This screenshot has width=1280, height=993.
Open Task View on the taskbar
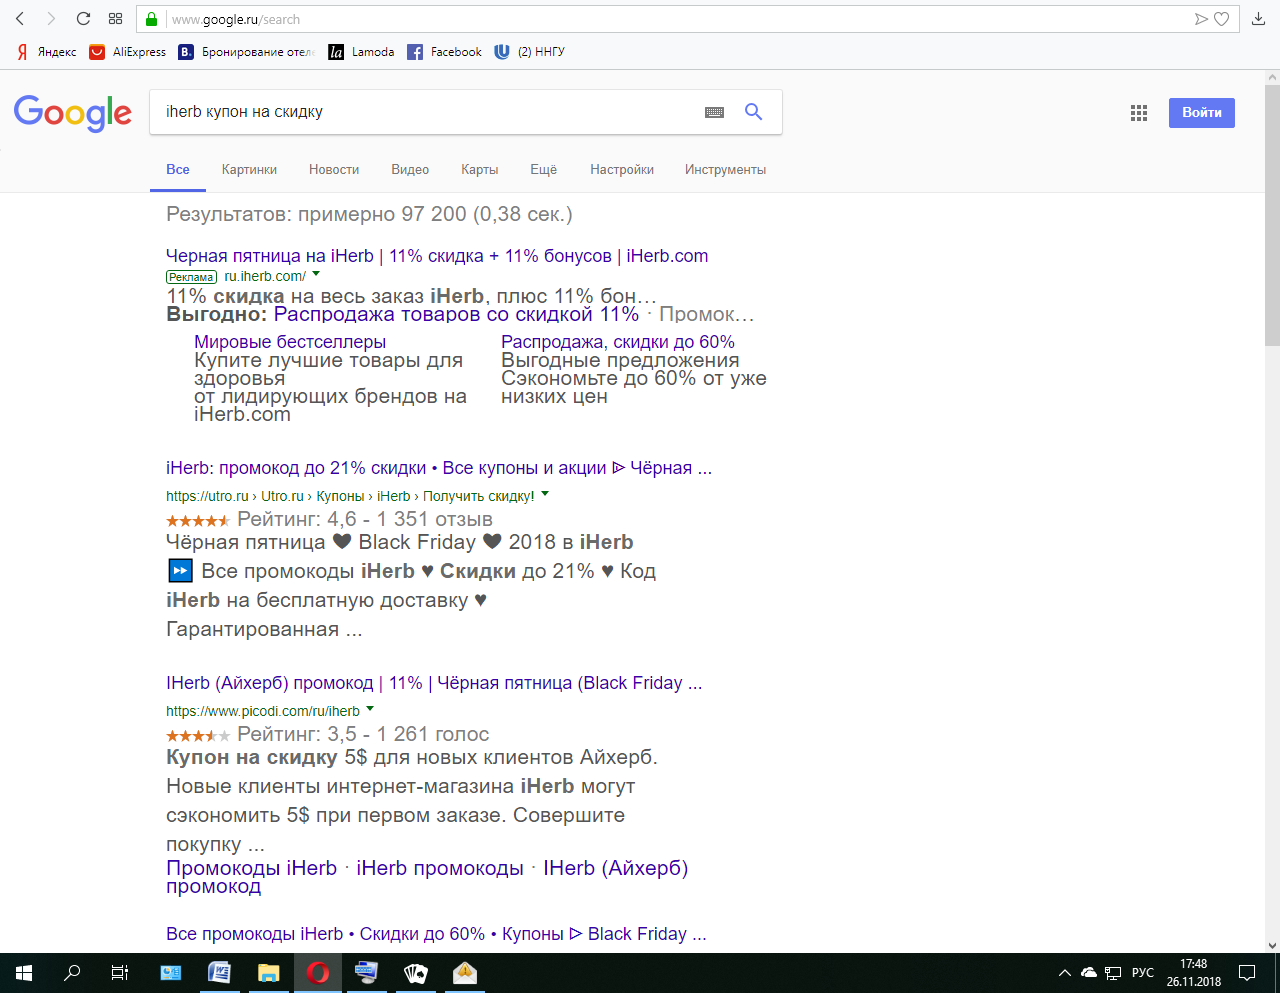click(120, 972)
